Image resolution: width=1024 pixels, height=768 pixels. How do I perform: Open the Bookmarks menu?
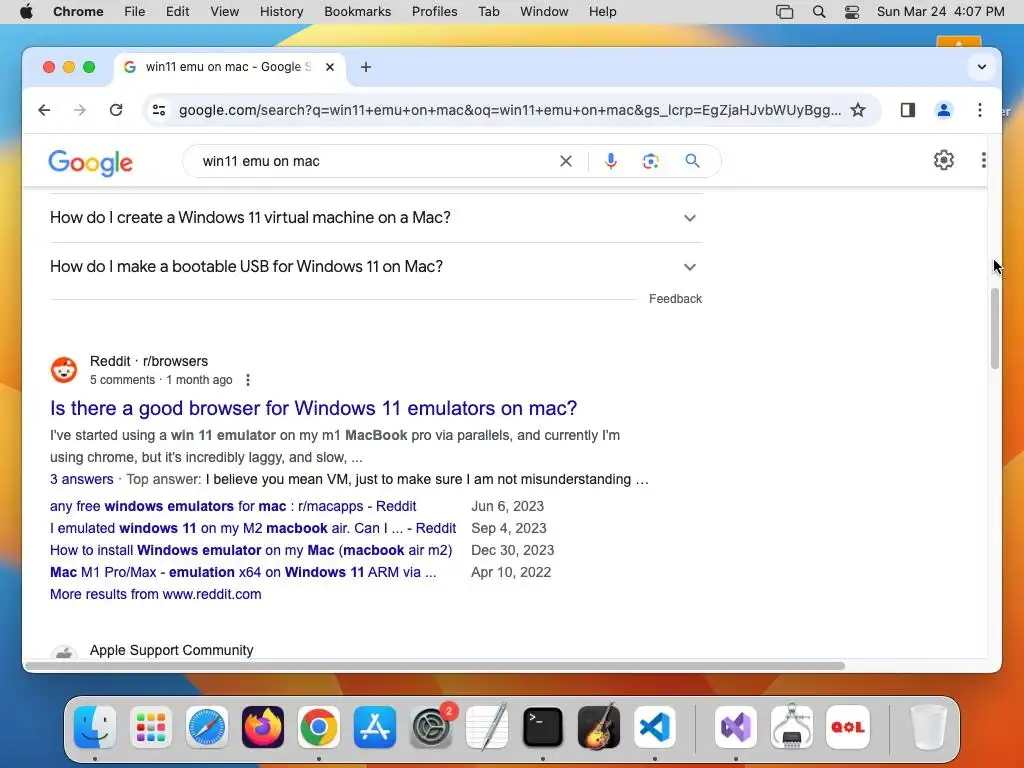click(357, 12)
